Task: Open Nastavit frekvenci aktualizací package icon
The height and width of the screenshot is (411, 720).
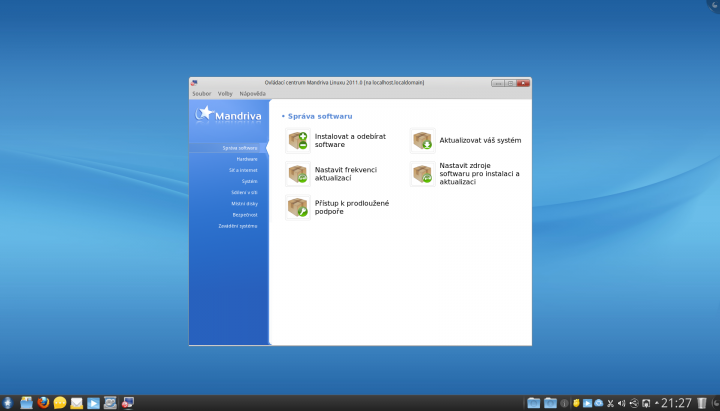Action: pyautogui.click(x=298, y=174)
